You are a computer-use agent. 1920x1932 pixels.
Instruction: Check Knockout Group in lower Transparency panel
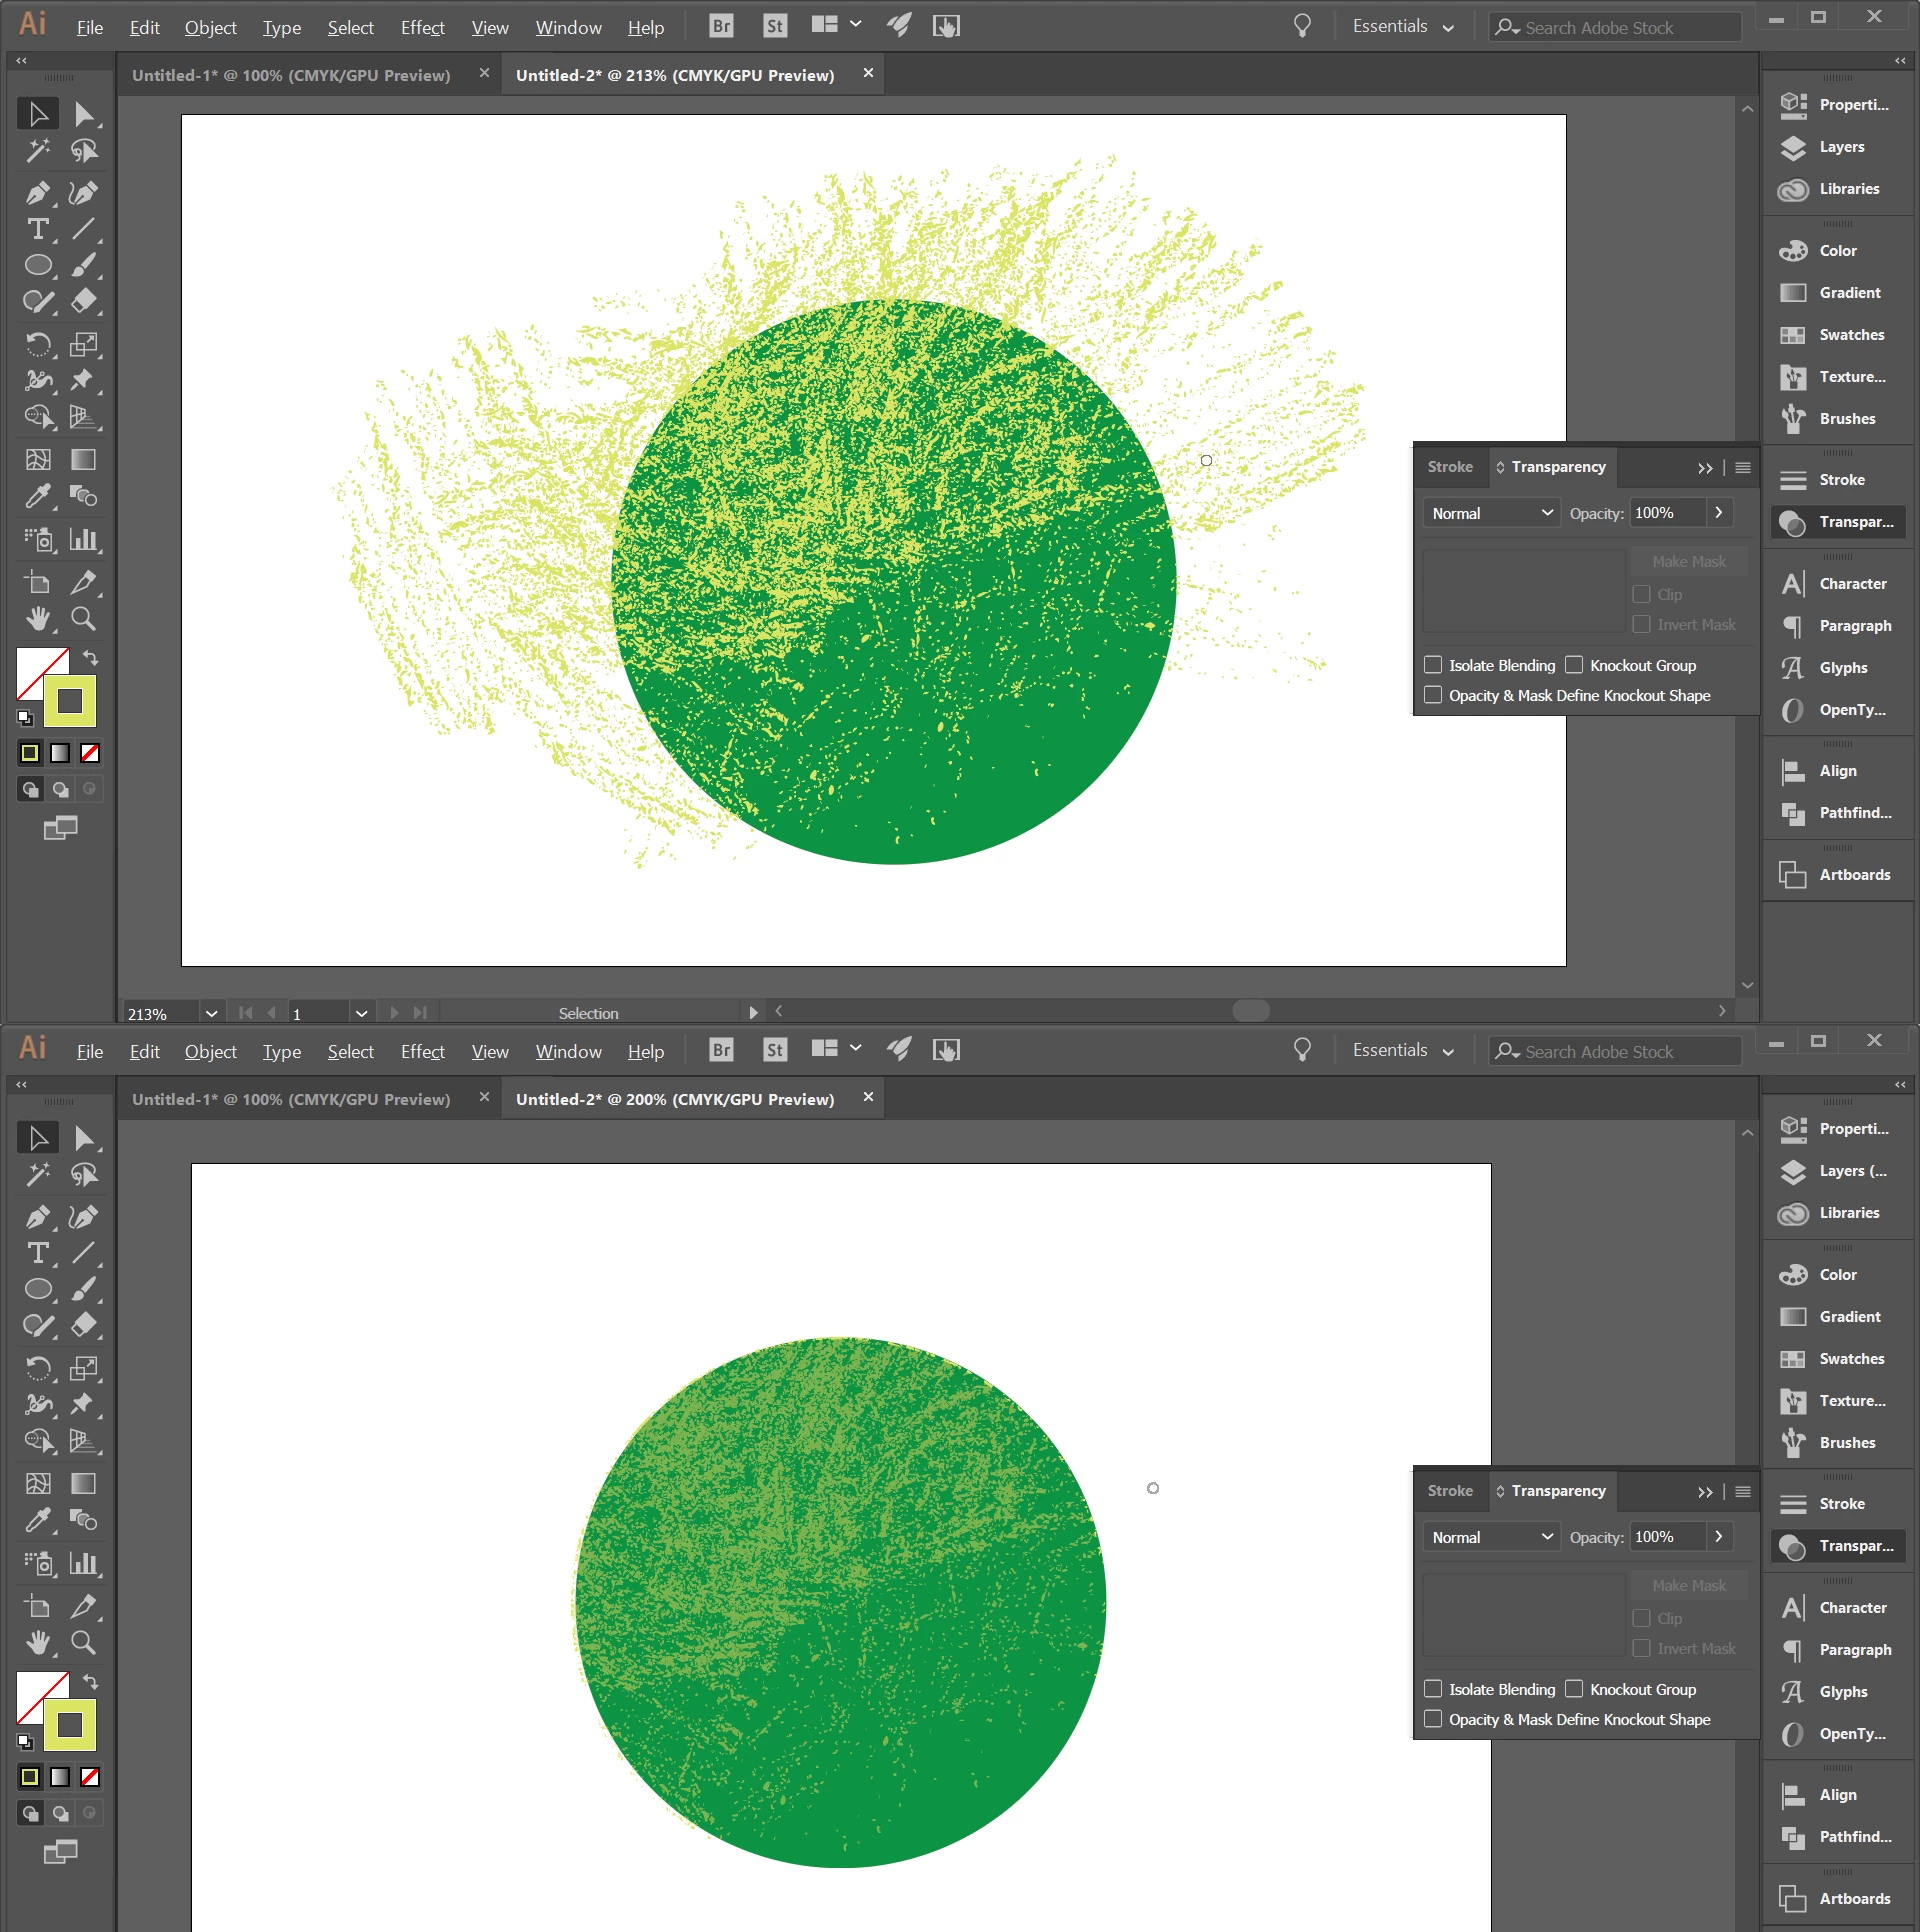pyautogui.click(x=1574, y=1690)
